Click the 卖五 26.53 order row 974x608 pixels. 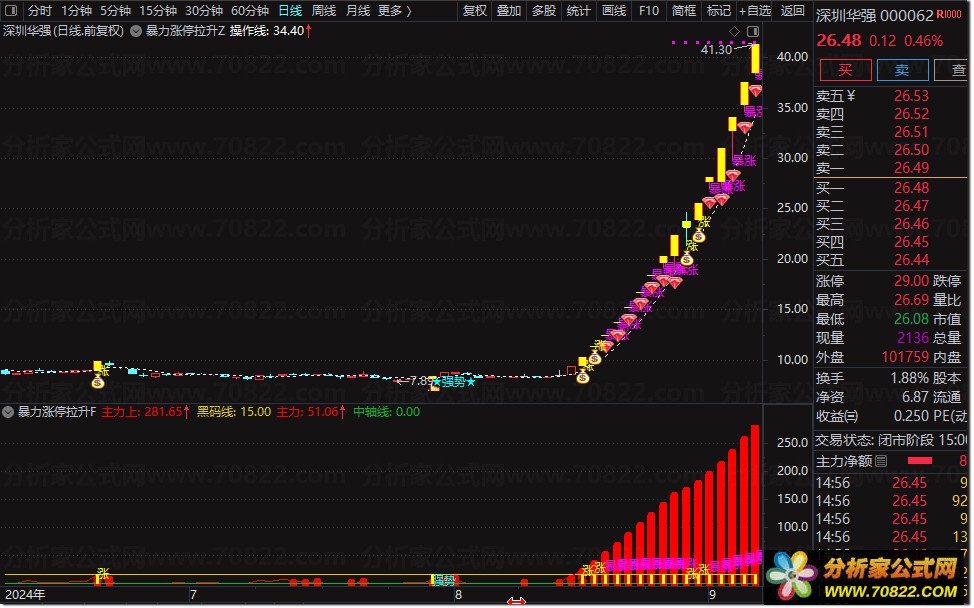[x=892, y=96]
